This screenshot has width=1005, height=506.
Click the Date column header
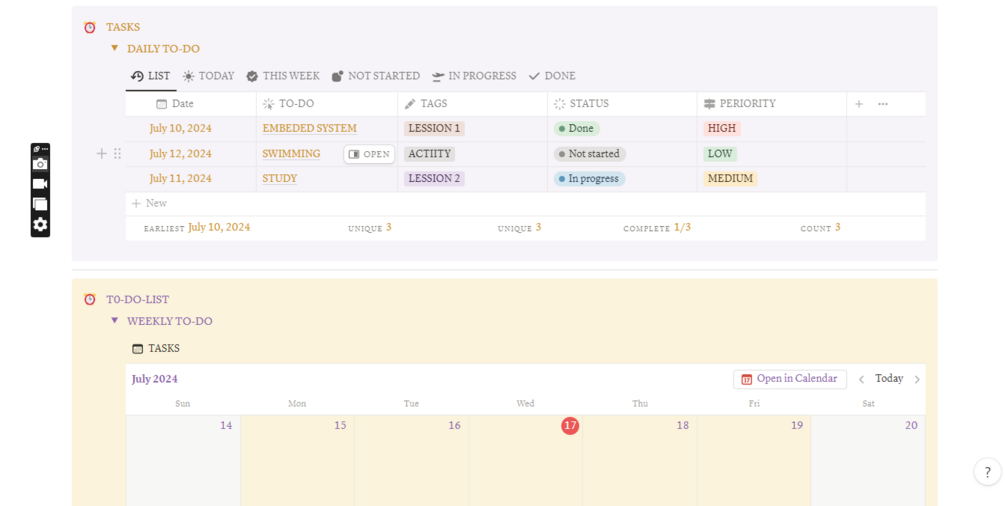(x=191, y=104)
